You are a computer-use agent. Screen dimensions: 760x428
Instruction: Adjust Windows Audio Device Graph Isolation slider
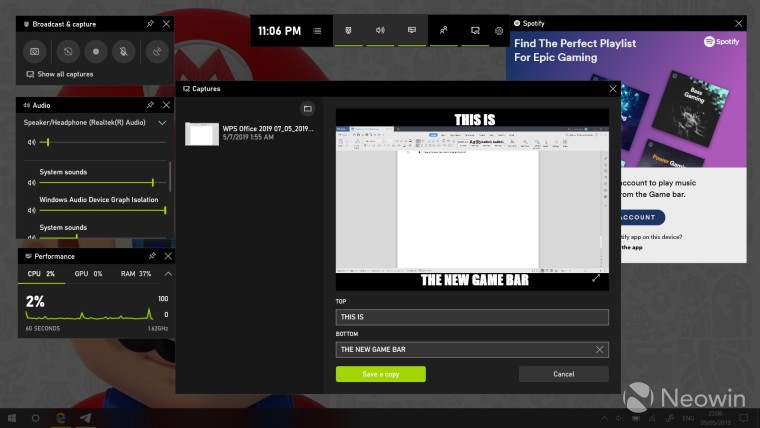pos(103,210)
